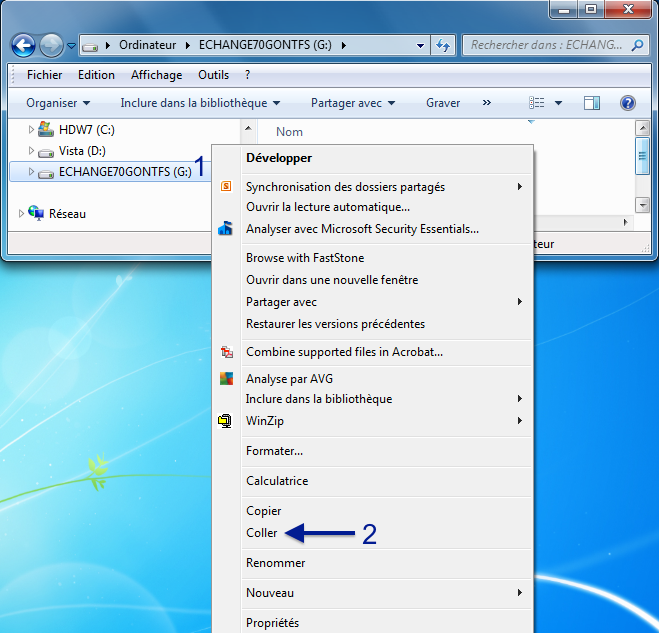Click file list scrollbar up arrow
The height and width of the screenshot is (633, 659).
point(643,128)
